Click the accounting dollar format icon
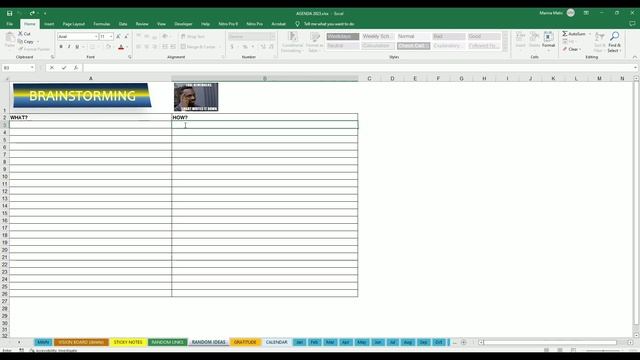The height and width of the screenshot is (360, 640). pyautogui.click(x=232, y=47)
